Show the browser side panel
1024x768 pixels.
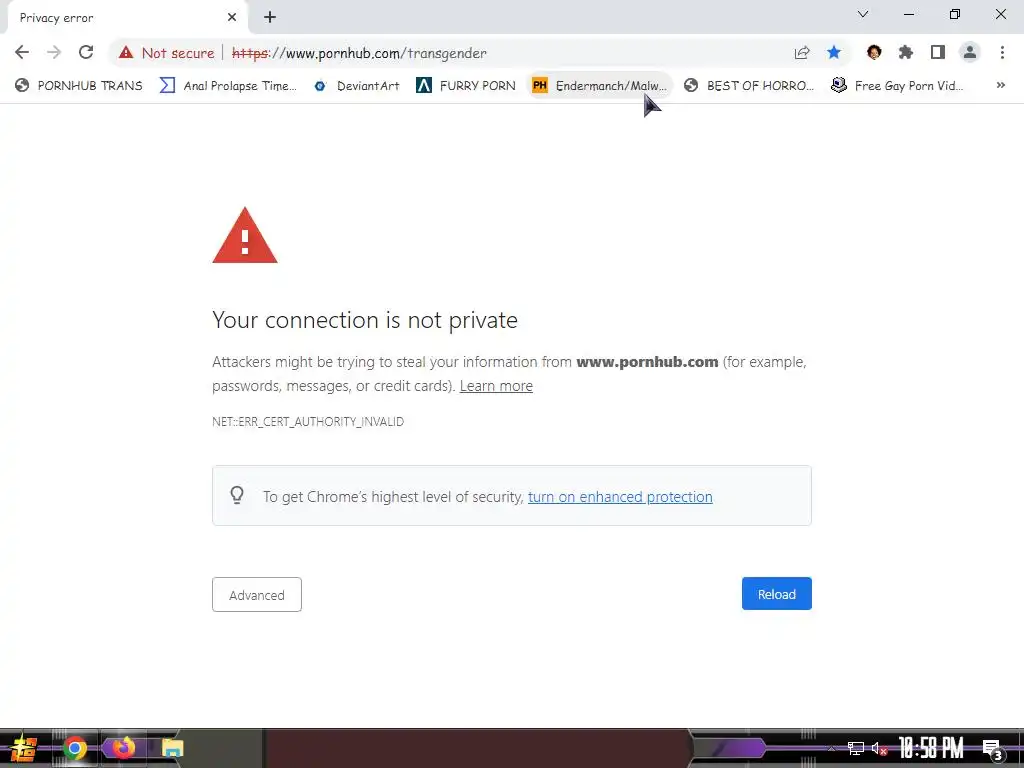click(938, 52)
